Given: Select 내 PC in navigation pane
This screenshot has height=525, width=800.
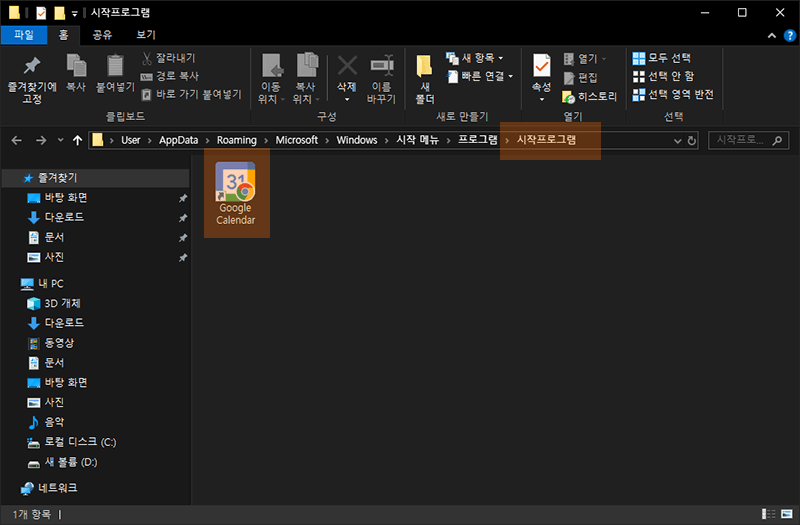Looking at the screenshot, I should pos(51,284).
